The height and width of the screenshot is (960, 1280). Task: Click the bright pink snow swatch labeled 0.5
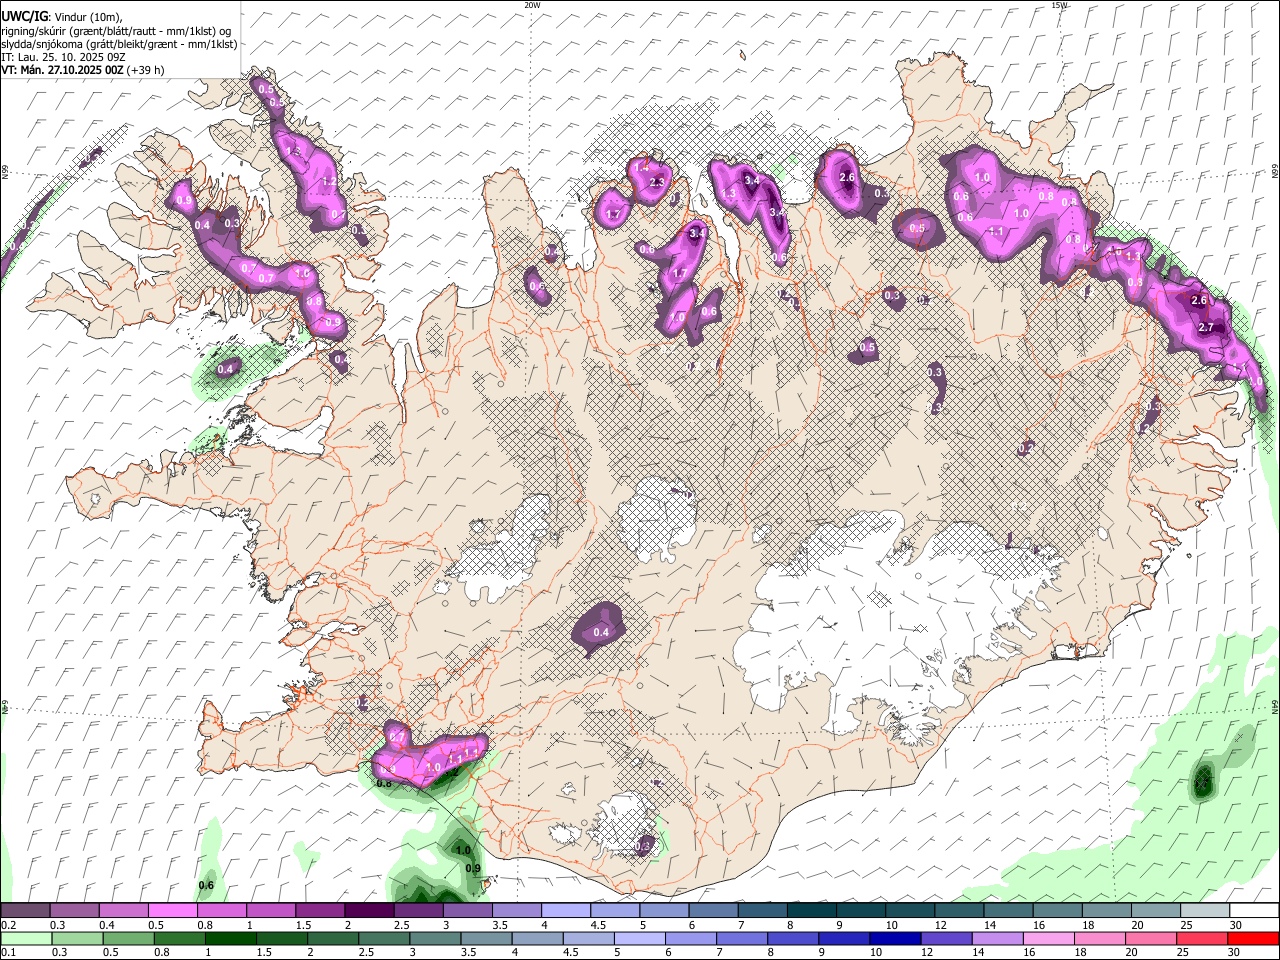[x=172, y=910]
